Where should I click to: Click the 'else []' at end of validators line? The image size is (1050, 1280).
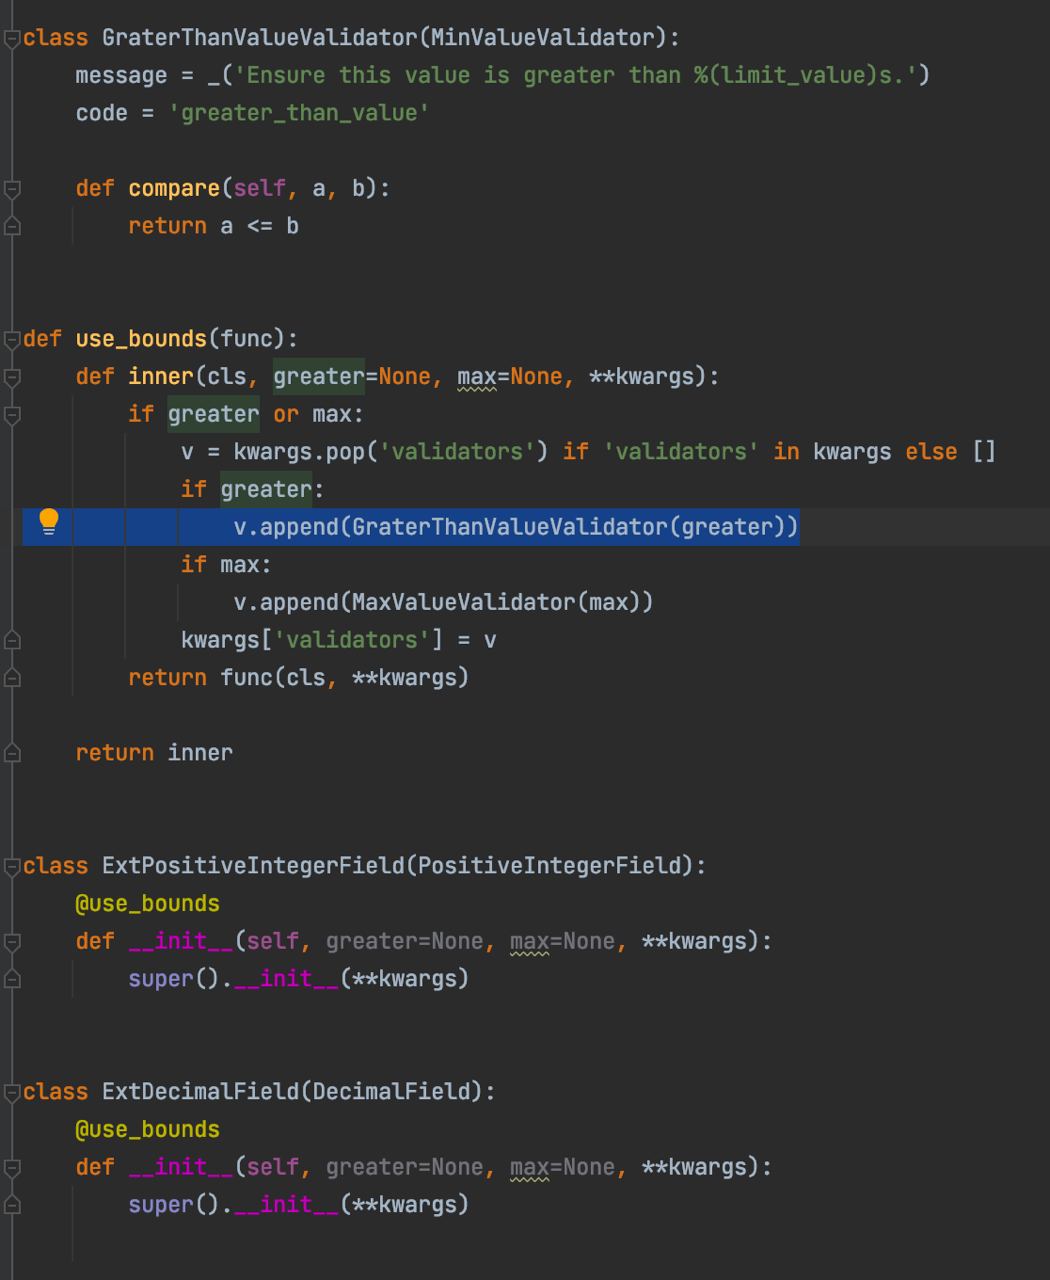pos(951,452)
